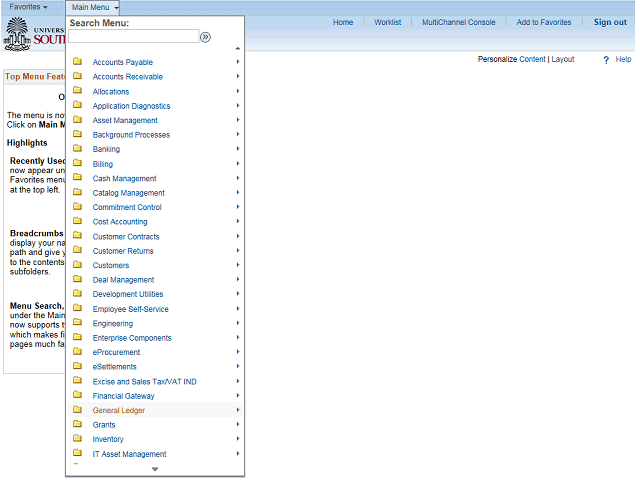The width and height of the screenshot is (640, 480).
Task: Go to the Home link
Action: [x=343, y=22]
